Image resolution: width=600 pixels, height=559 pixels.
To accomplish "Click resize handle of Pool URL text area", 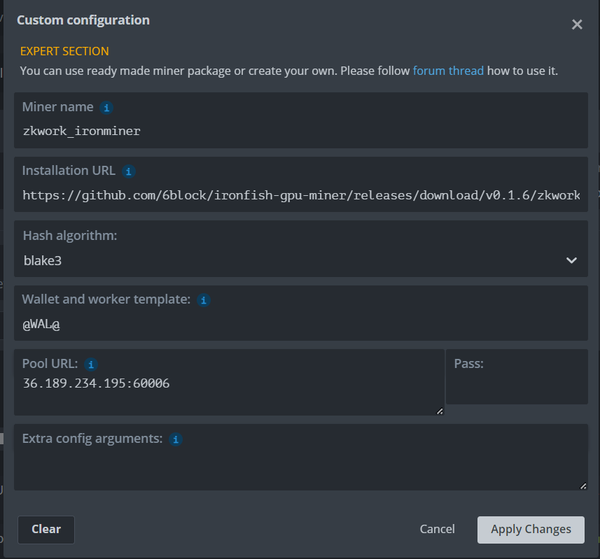I will (439, 410).
